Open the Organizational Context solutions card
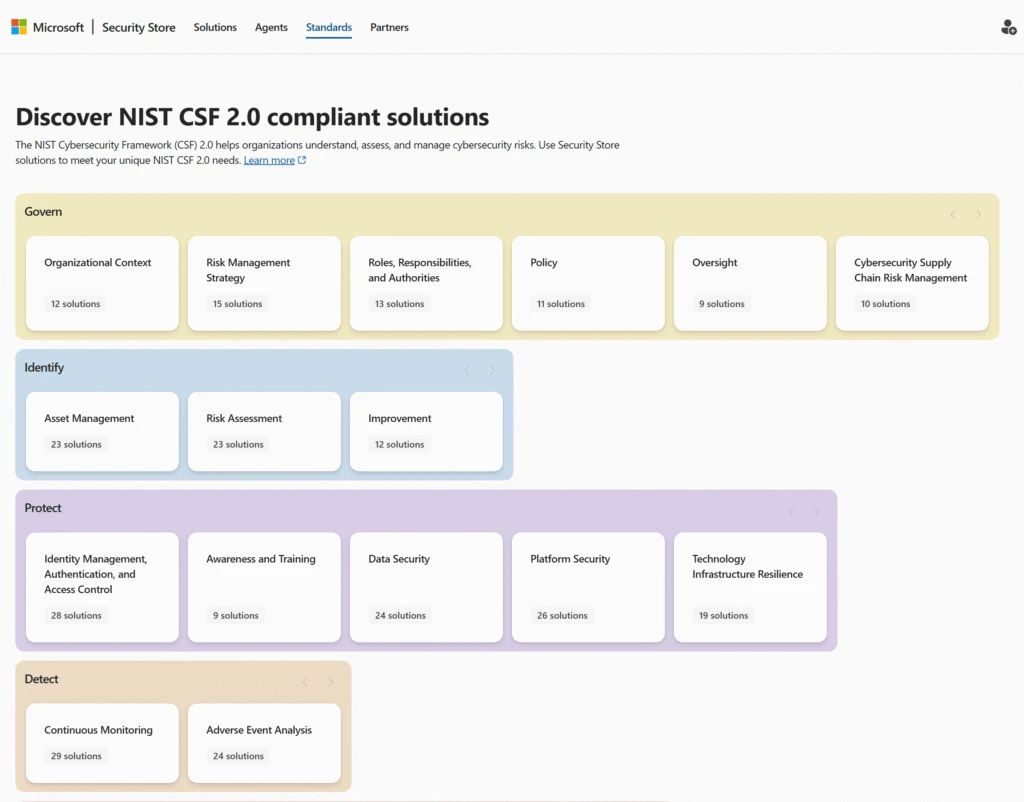Image resolution: width=1024 pixels, height=802 pixels. point(102,283)
